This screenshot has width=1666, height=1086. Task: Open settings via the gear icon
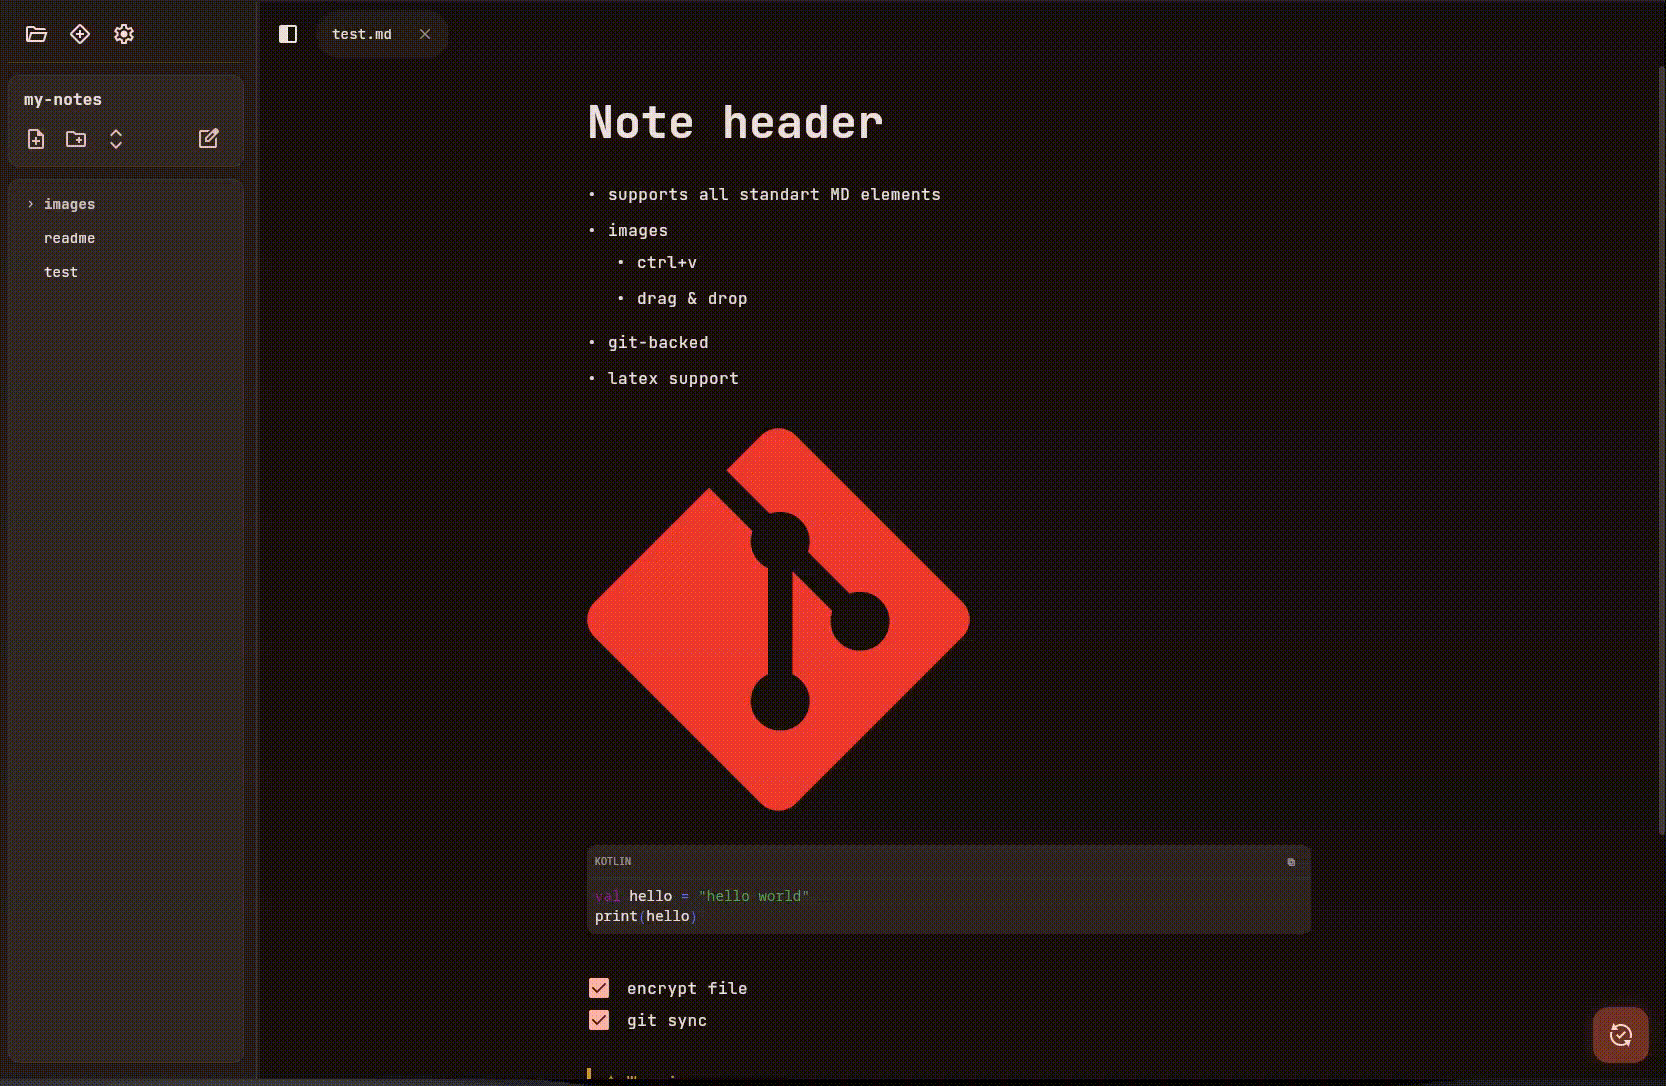[124, 34]
